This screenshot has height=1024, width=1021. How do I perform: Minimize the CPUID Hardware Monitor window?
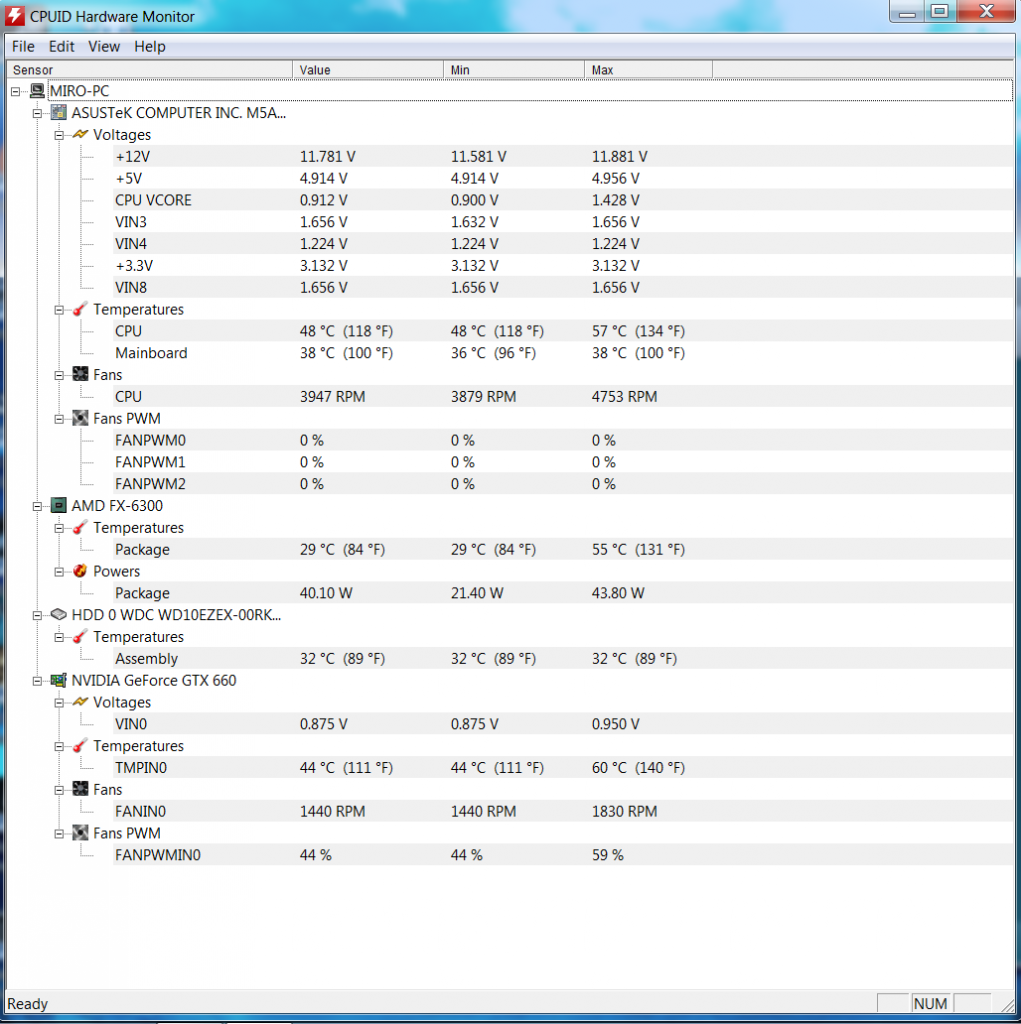(907, 11)
